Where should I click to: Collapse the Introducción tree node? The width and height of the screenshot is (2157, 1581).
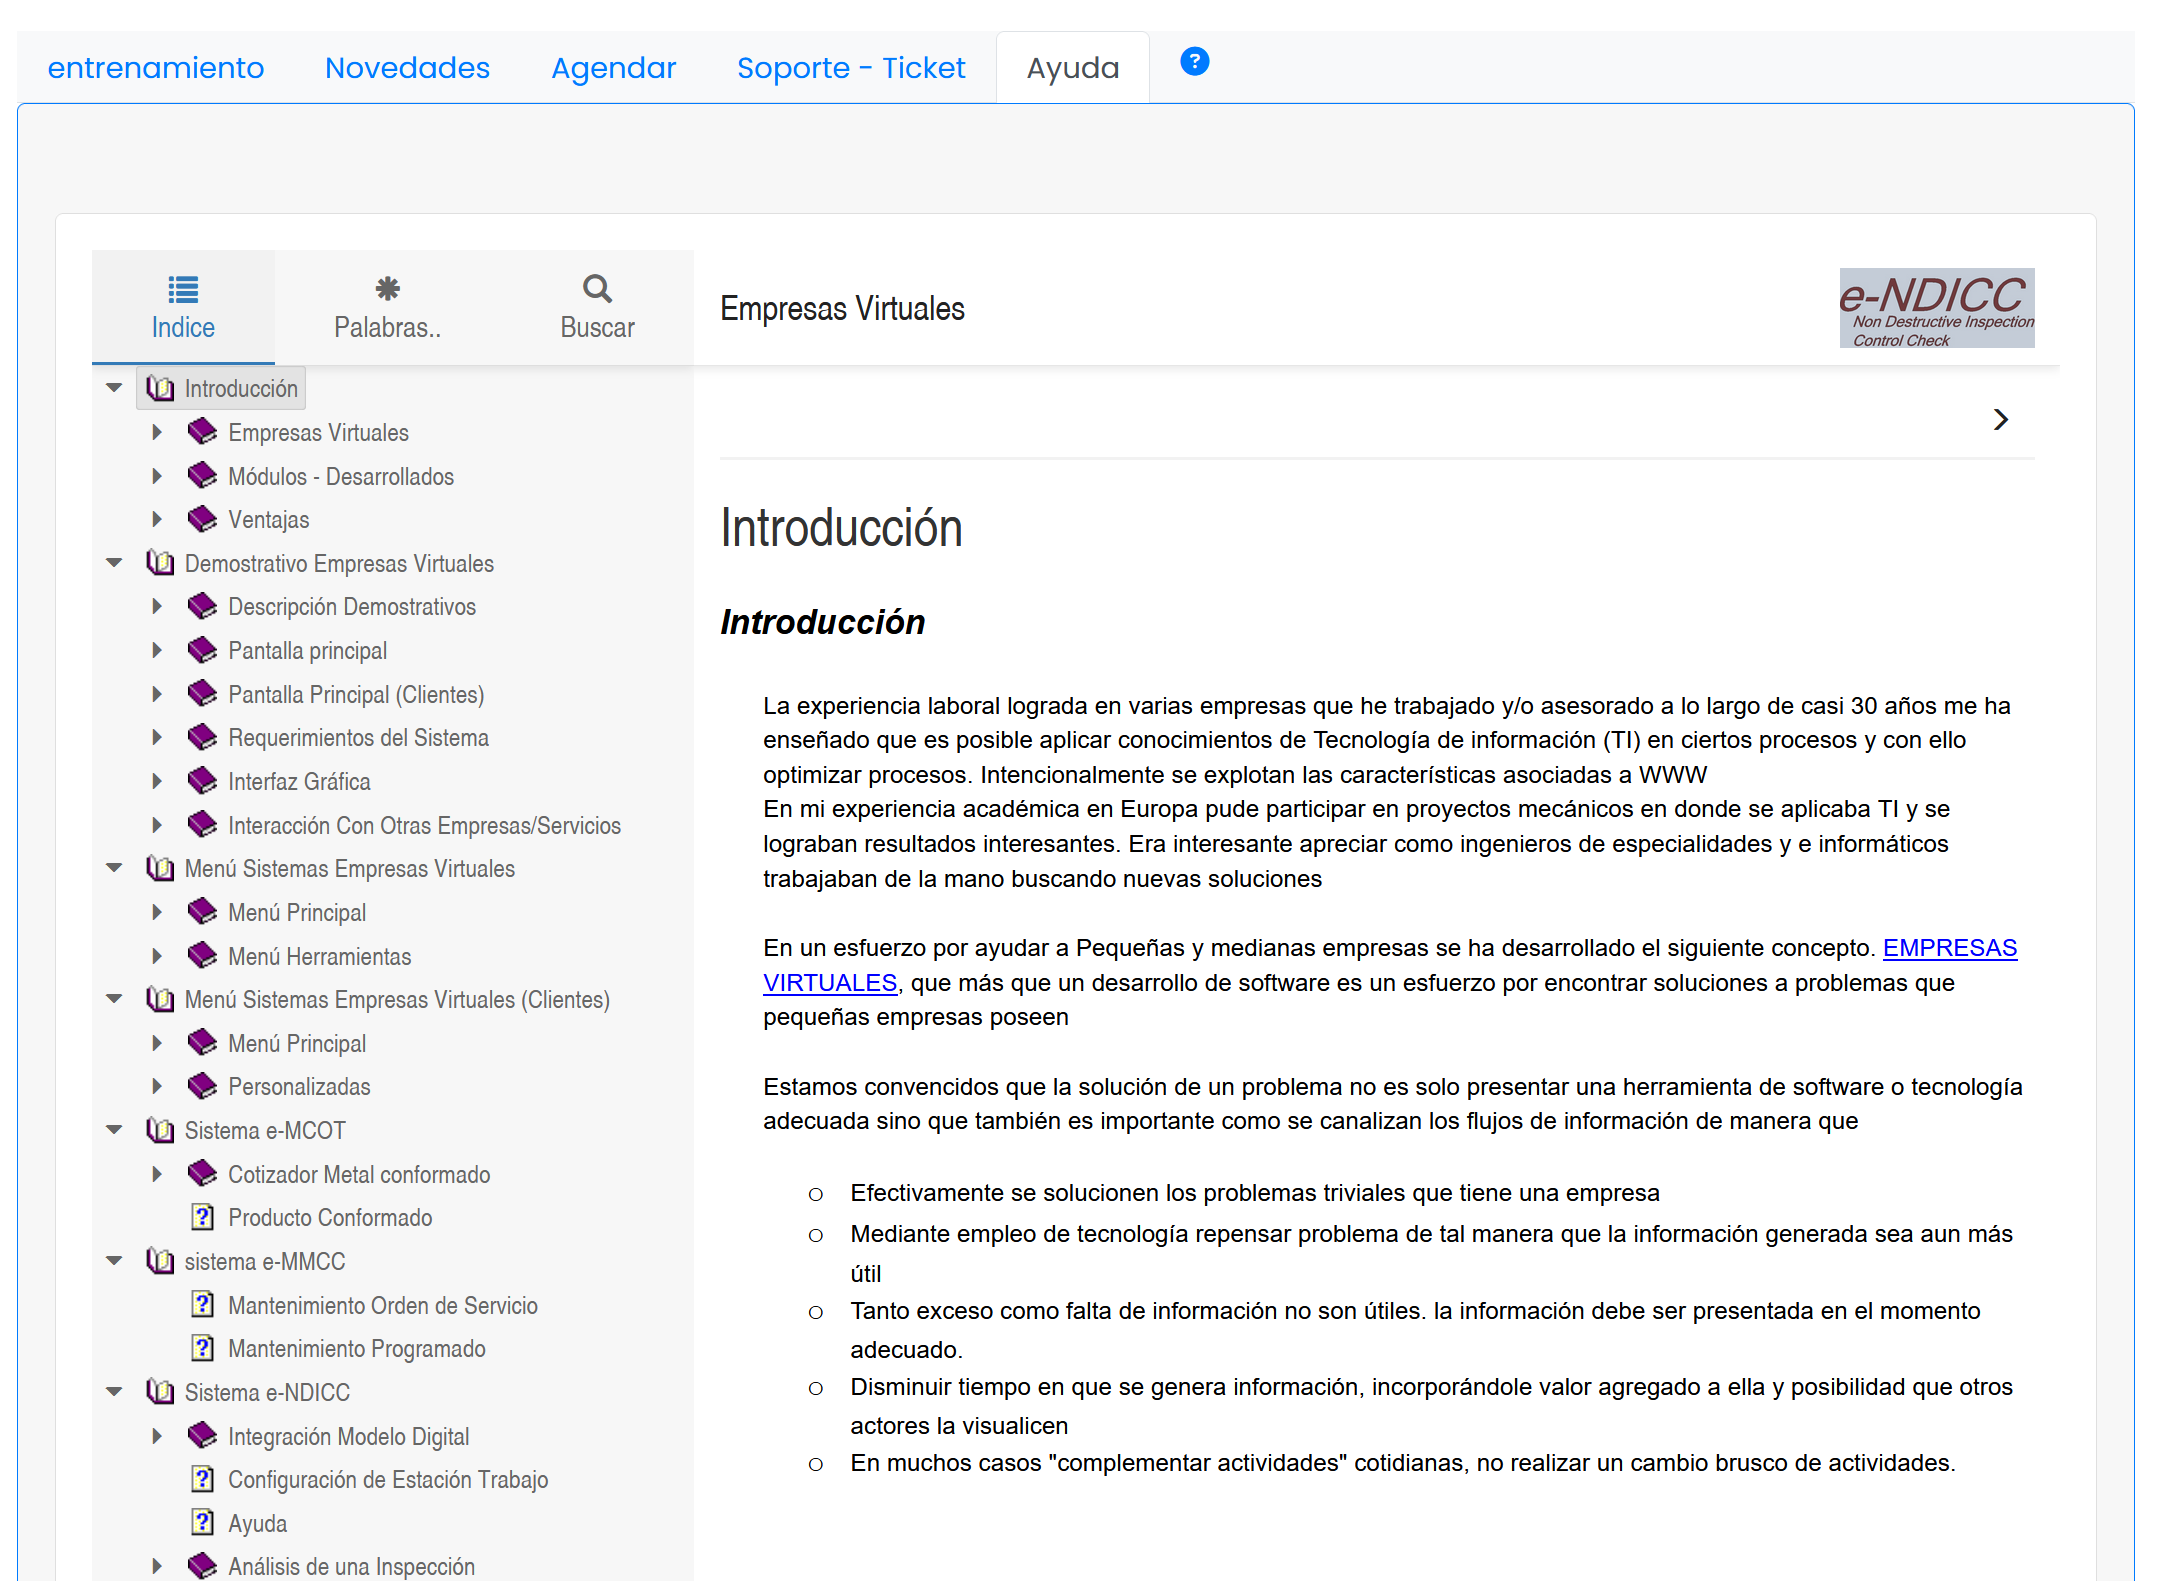pos(114,388)
